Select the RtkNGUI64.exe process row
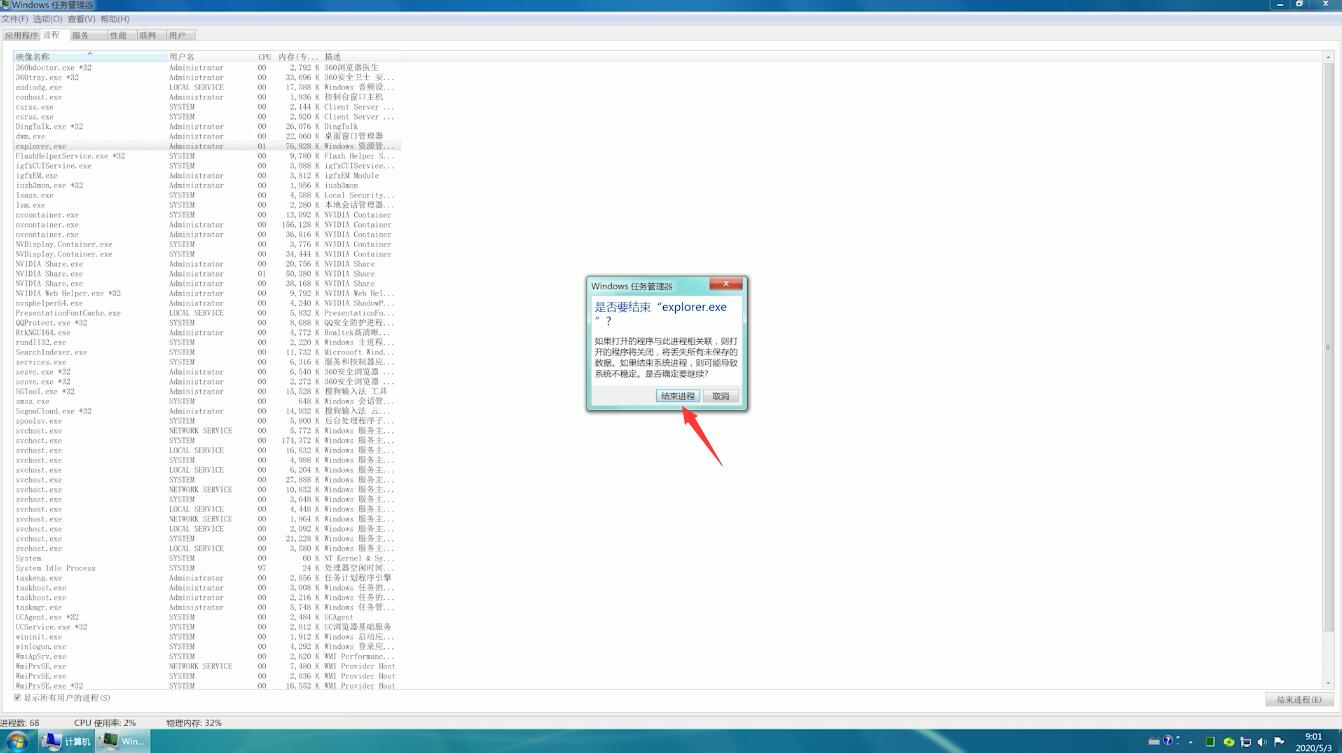The height and width of the screenshot is (753, 1342). 207,333
